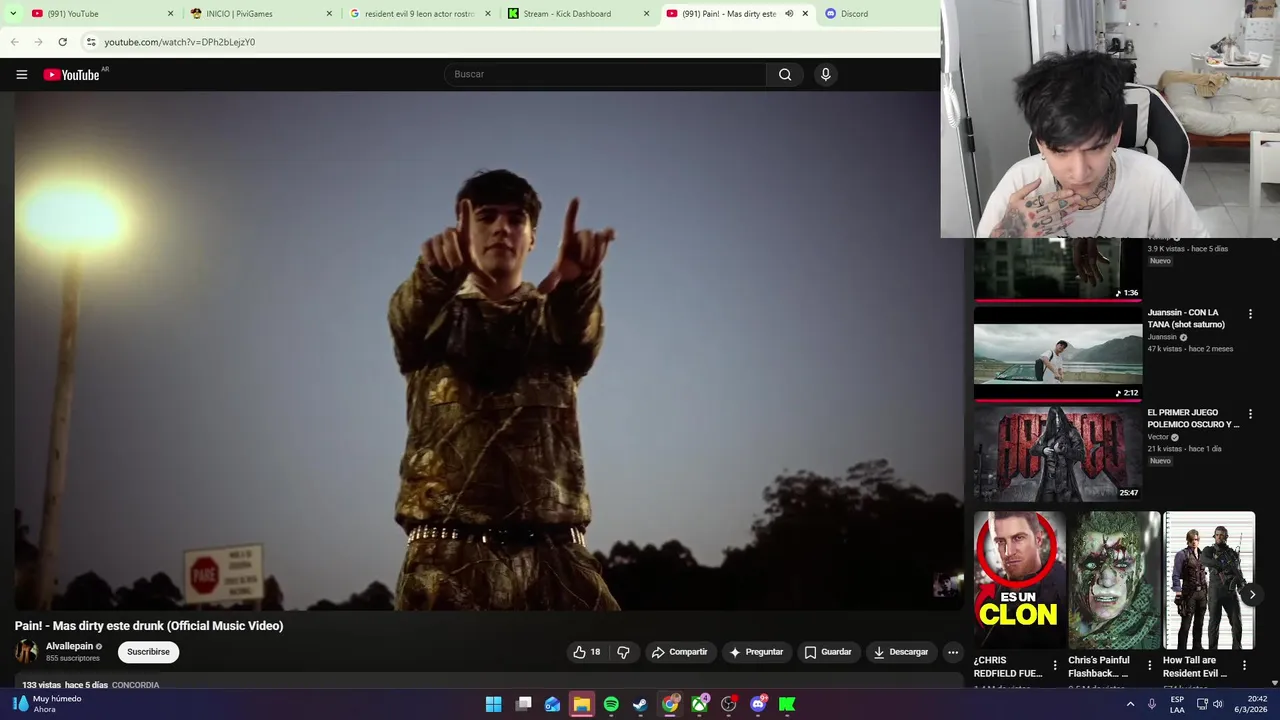
Task: View site information icon in address bar
Action: pos(91,42)
